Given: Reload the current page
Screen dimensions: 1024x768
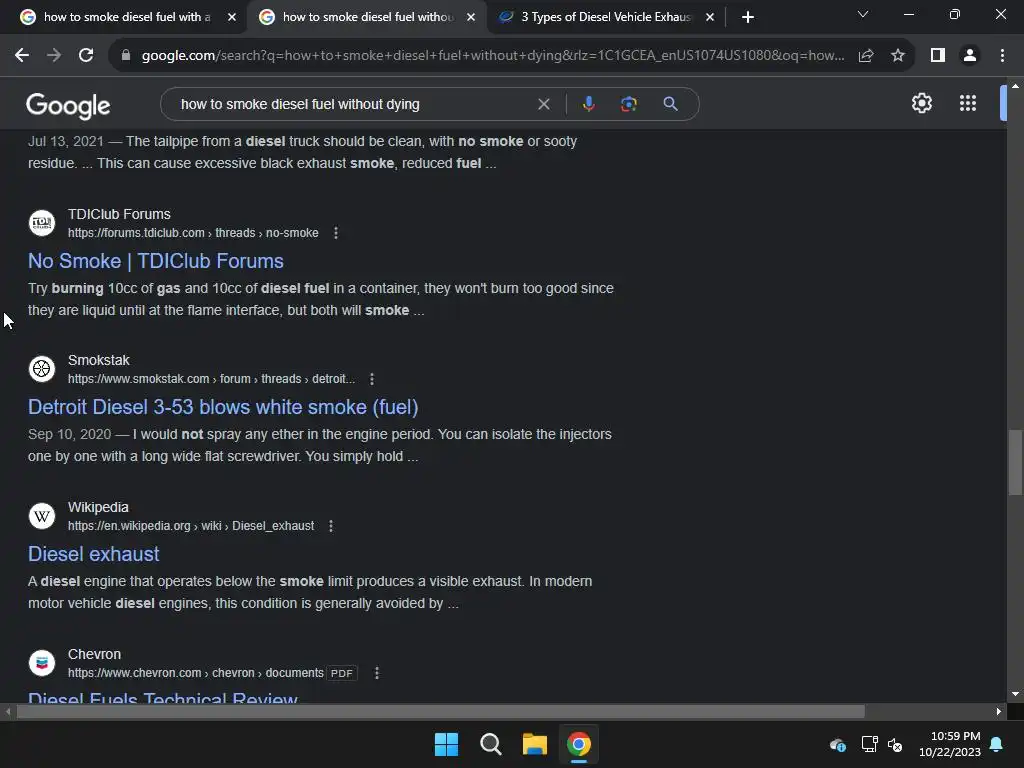Looking at the screenshot, I should [86, 56].
